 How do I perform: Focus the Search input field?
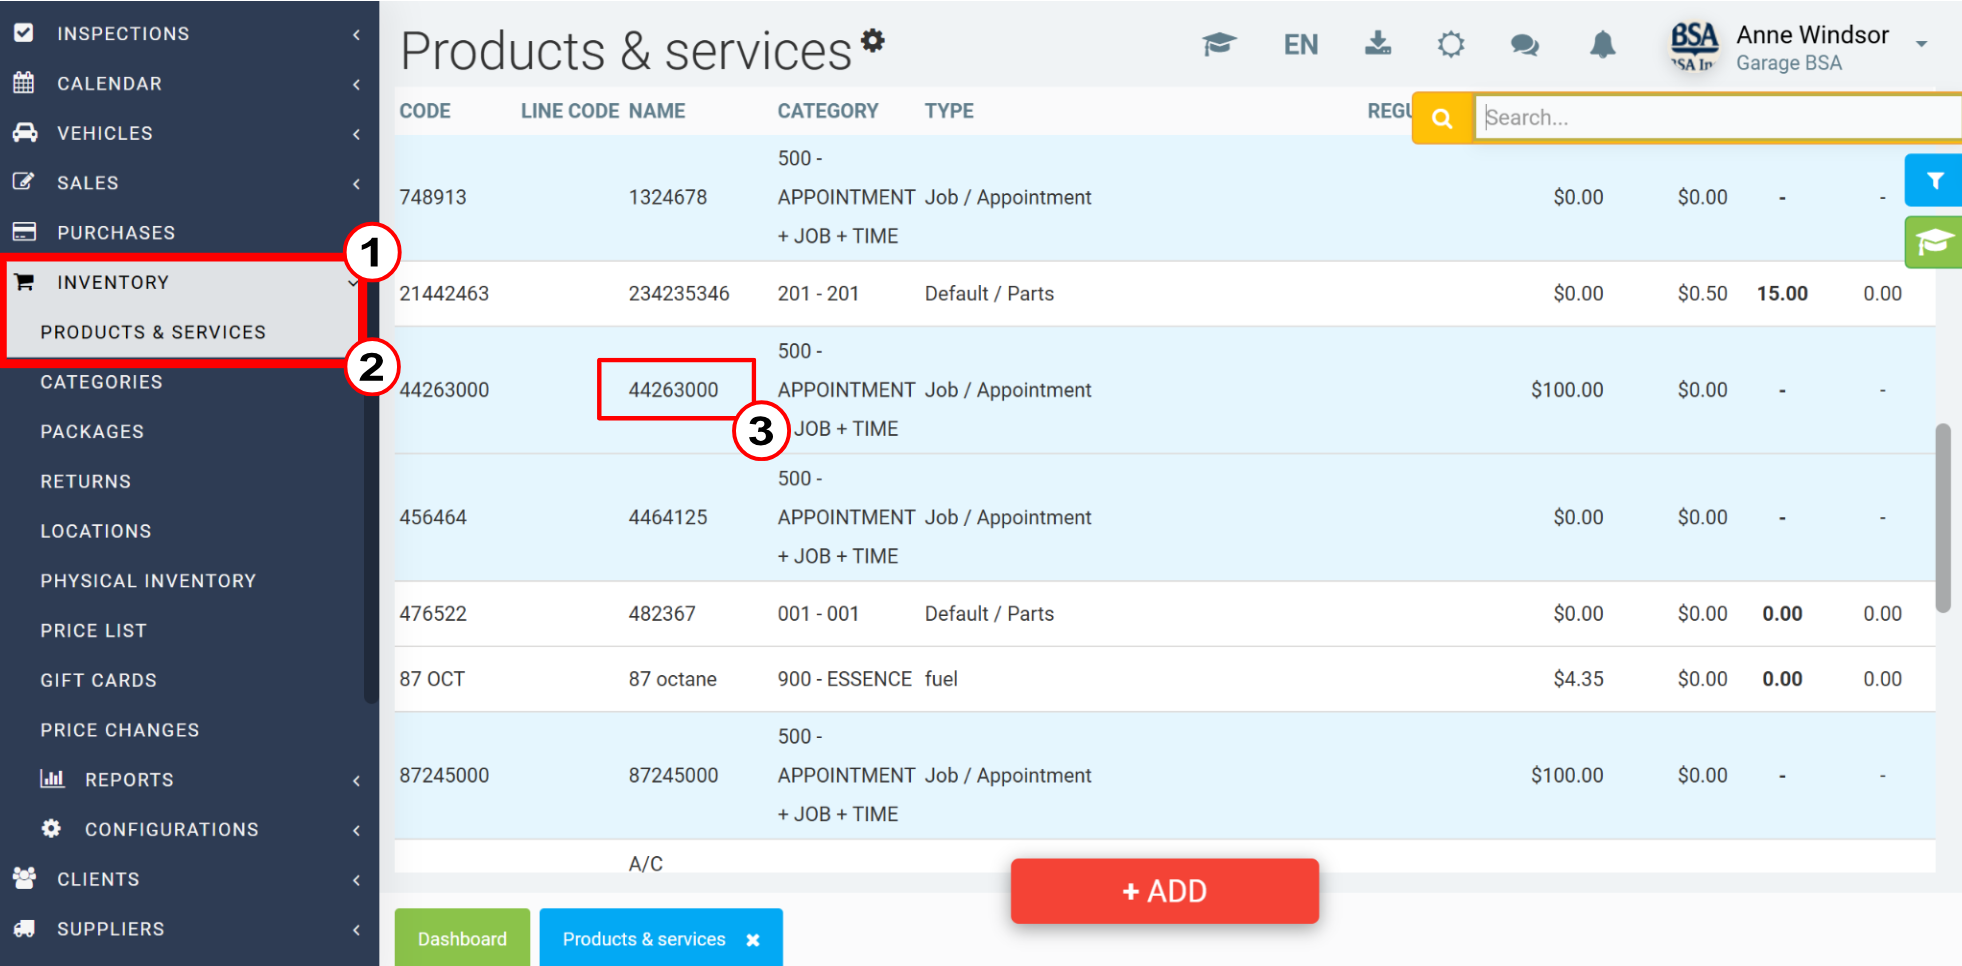1718,118
